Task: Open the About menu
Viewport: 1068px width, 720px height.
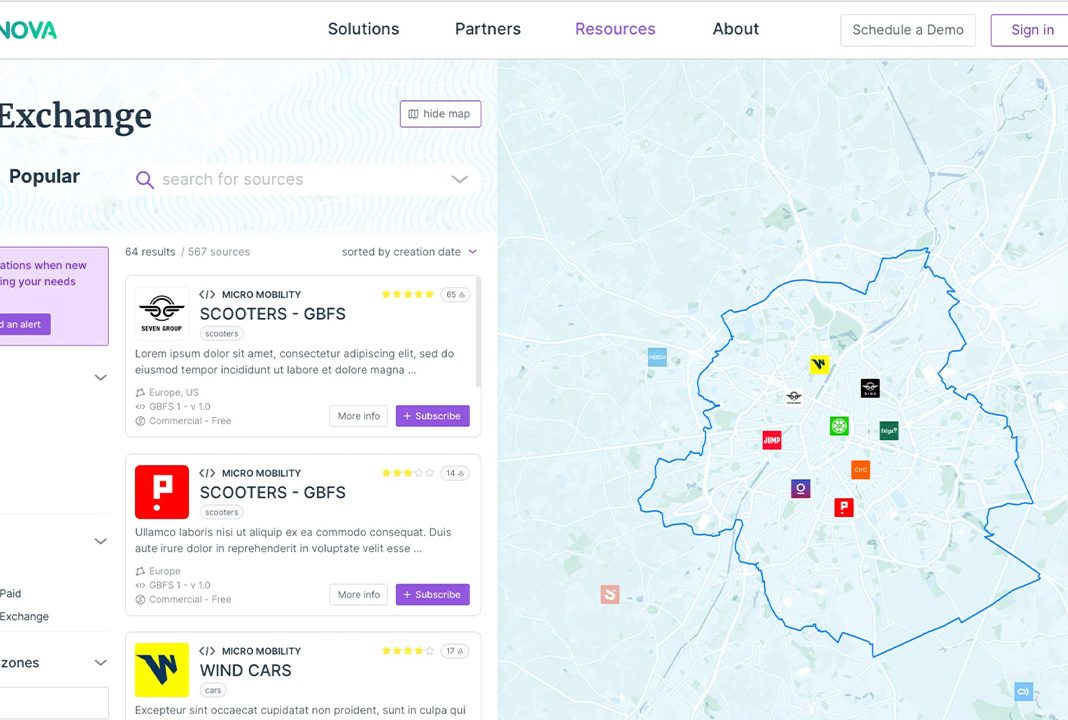Action: [736, 29]
